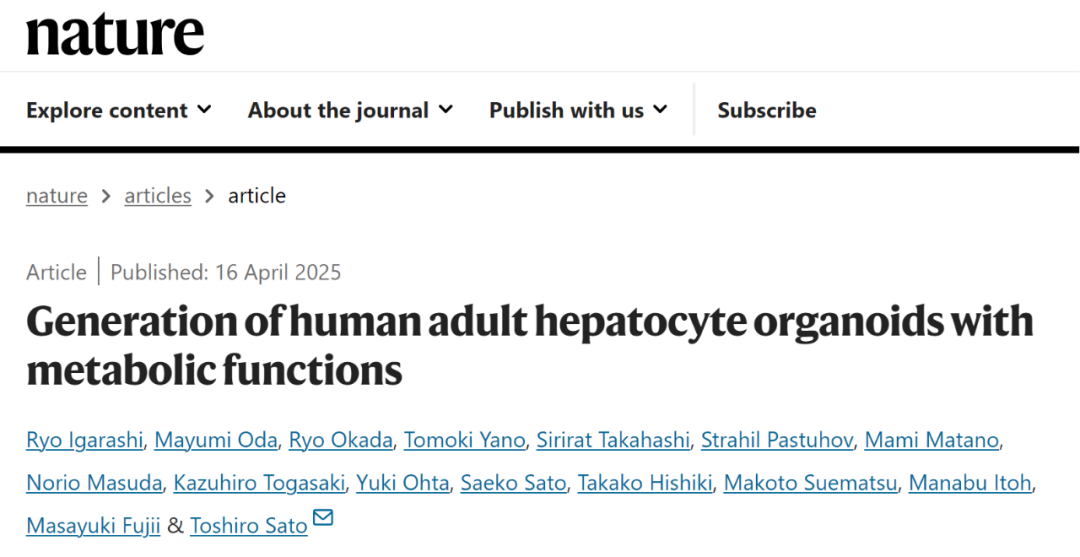Click author name Ryo Okada
This screenshot has width=1080, height=557.
[340, 441]
